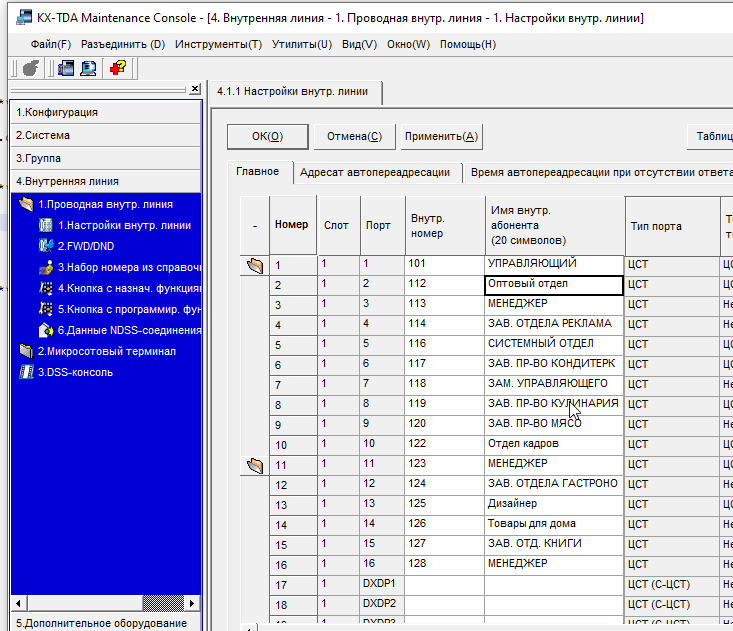This screenshot has height=631, width=733.
Task: Close the left navigation panel with X
Action: click(195, 89)
